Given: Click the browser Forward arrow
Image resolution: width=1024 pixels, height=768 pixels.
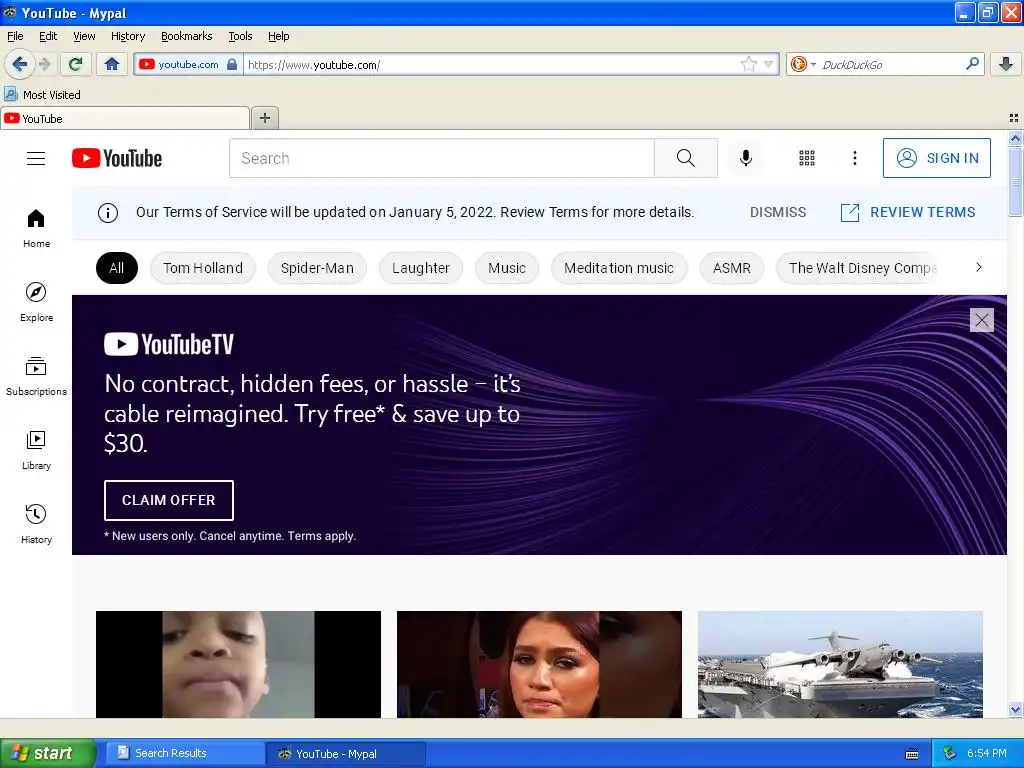Looking at the screenshot, I should [44, 64].
